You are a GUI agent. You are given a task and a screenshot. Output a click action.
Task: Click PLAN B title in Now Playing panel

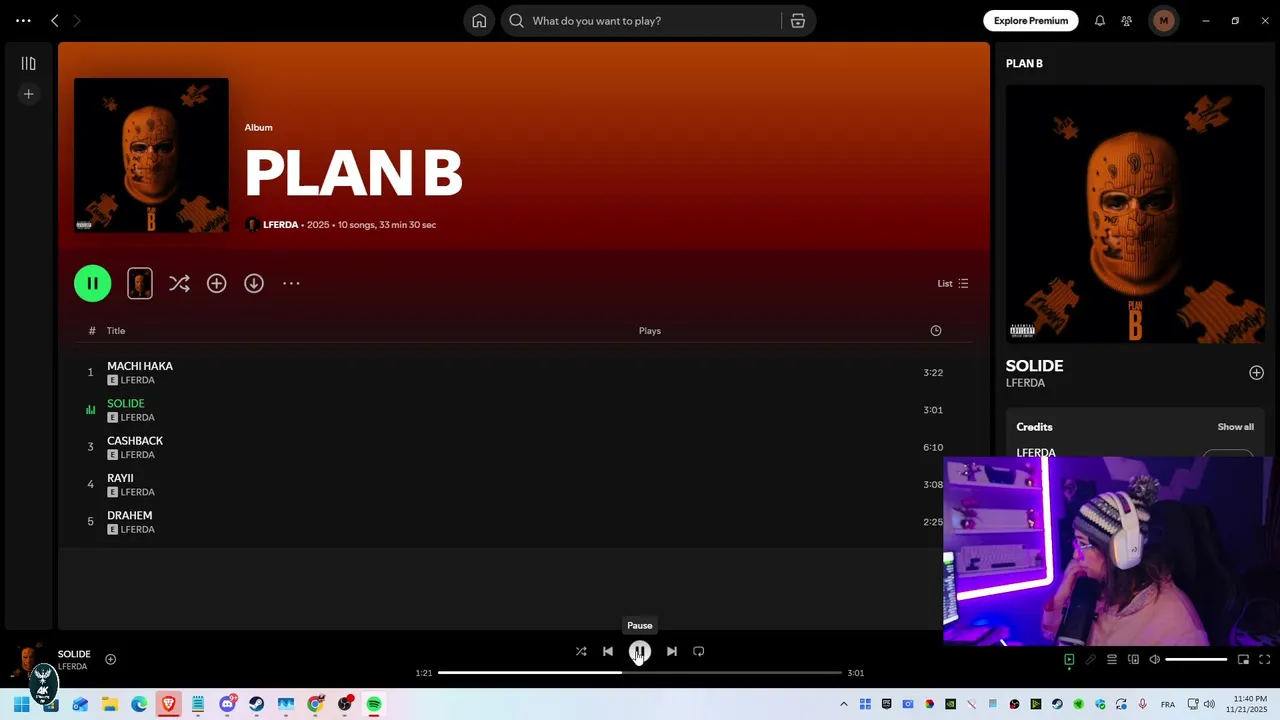point(1024,63)
